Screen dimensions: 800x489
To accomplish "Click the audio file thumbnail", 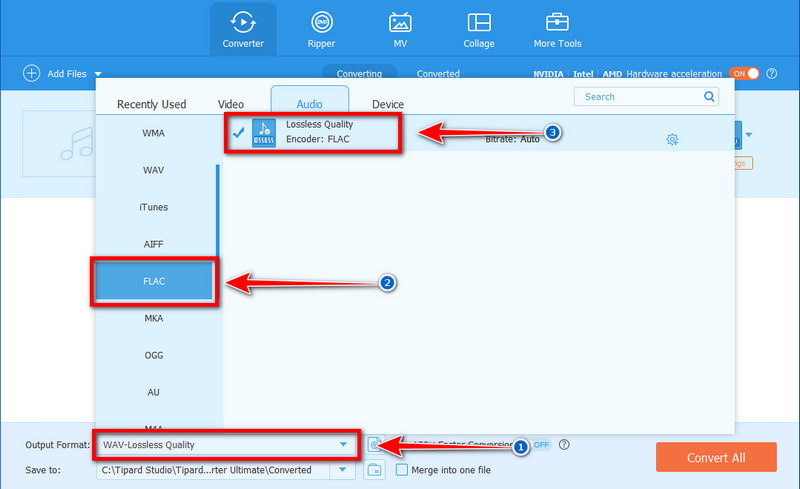I will pyautogui.click(x=59, y=143).
